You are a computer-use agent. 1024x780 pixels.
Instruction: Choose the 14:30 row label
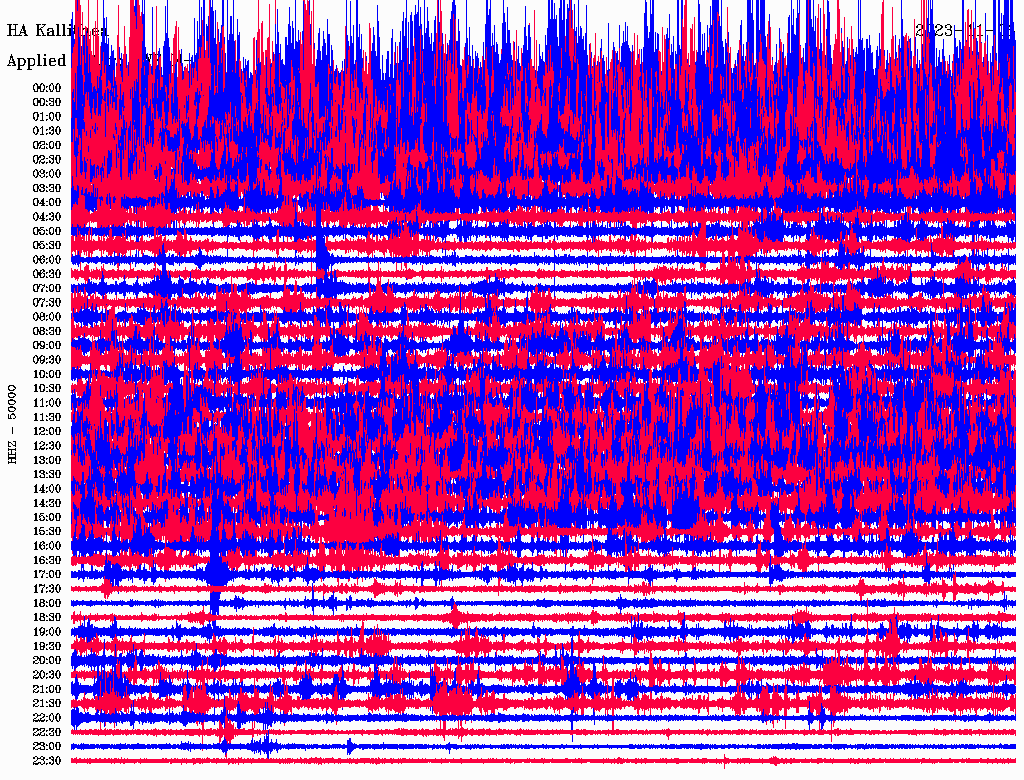47,503
